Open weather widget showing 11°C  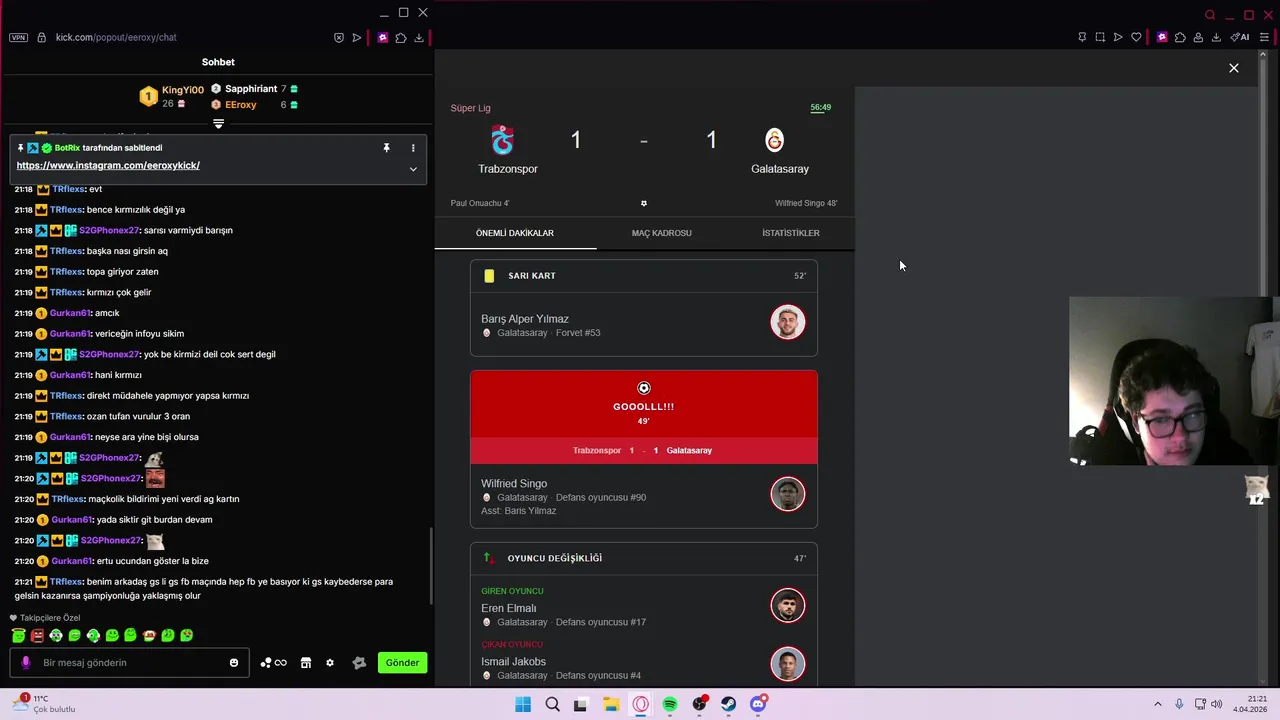(44, 704)
